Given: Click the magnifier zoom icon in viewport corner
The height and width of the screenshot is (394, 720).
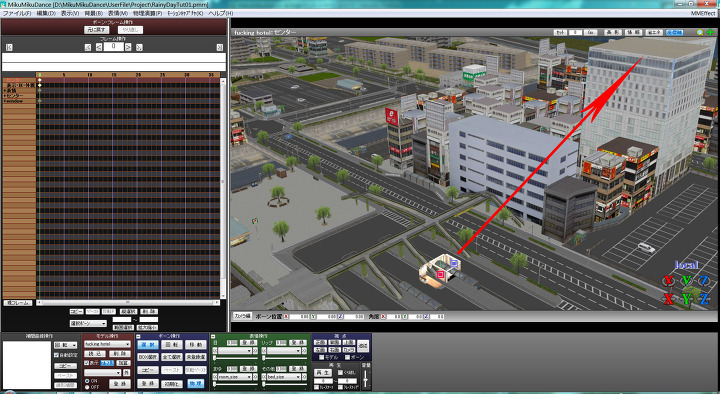Looking at the screenshot, I should [x=700, y=33].
